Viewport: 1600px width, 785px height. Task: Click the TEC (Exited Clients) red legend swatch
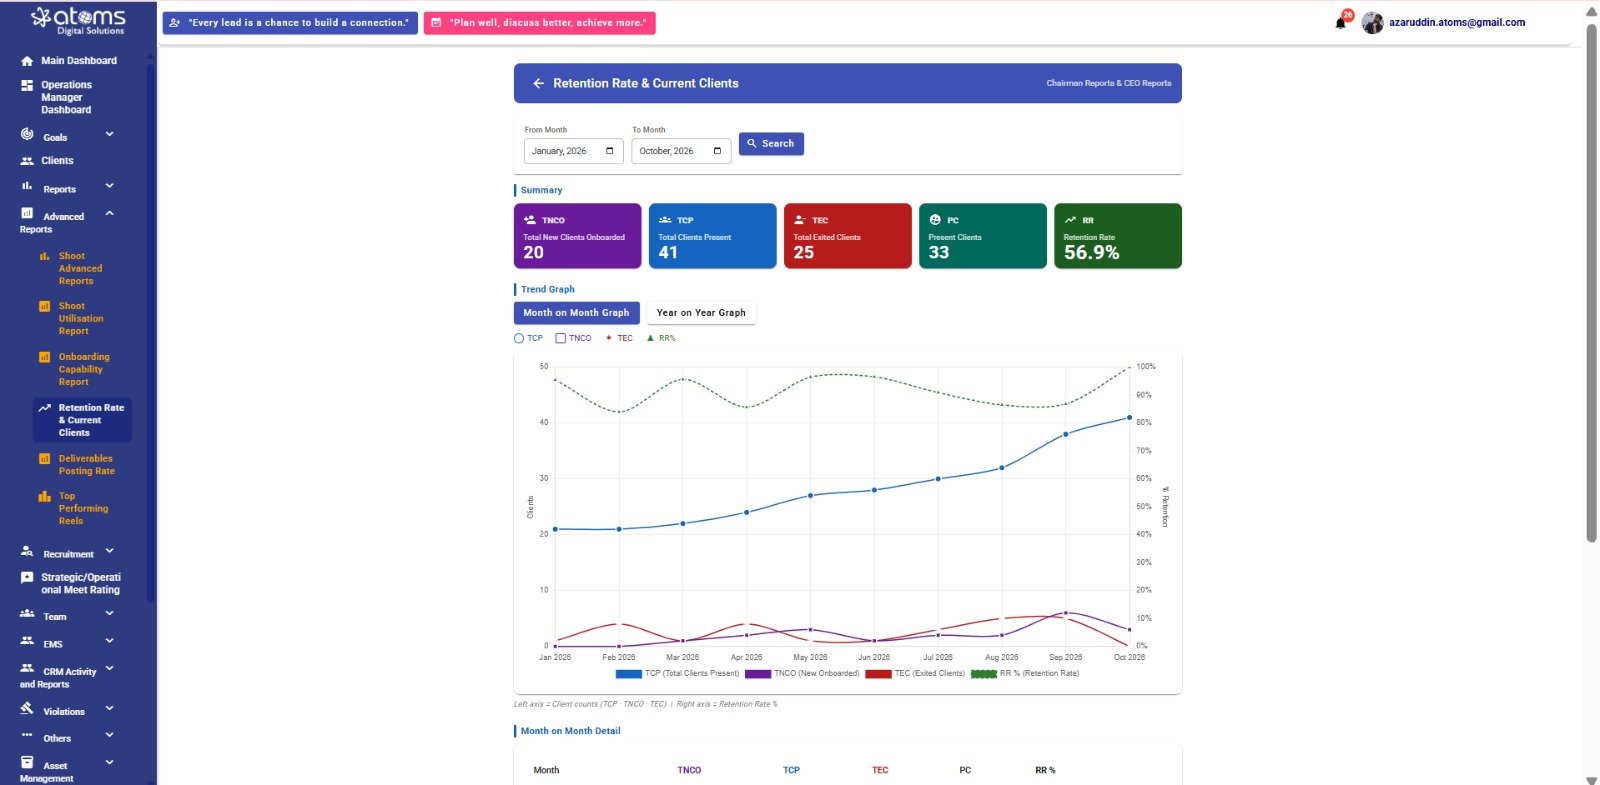click(x=878, y=674)
